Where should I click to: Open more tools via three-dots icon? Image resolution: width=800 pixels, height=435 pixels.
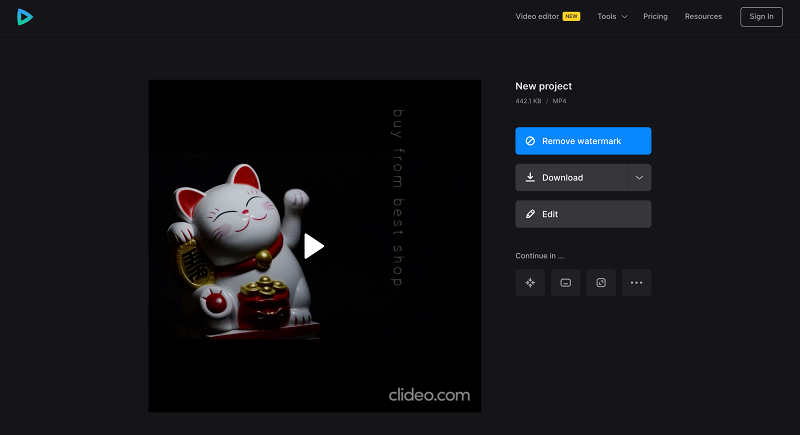636,283
